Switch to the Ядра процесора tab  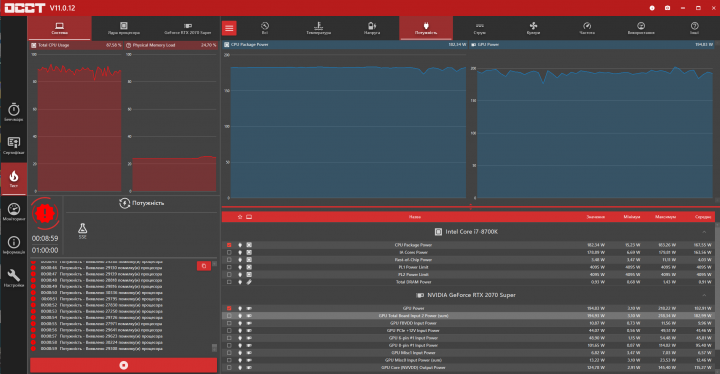(124, 28)
